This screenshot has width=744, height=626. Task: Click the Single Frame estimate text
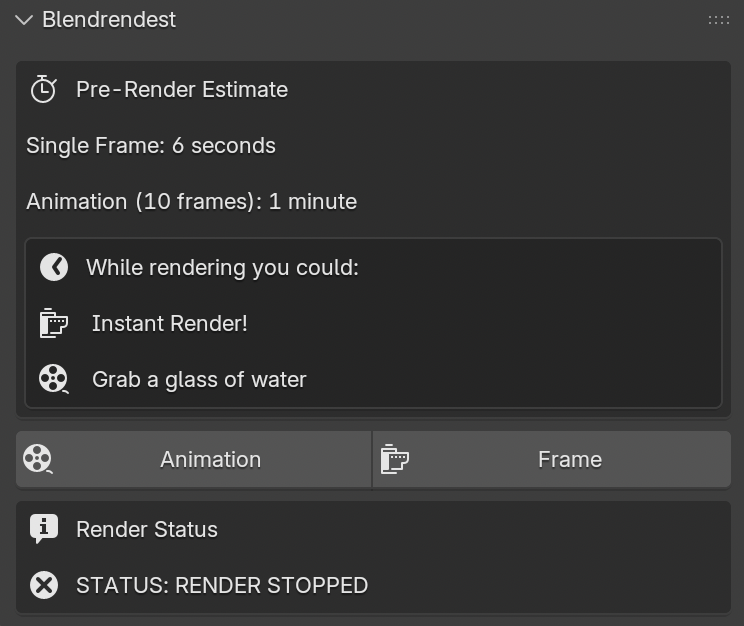151,145
